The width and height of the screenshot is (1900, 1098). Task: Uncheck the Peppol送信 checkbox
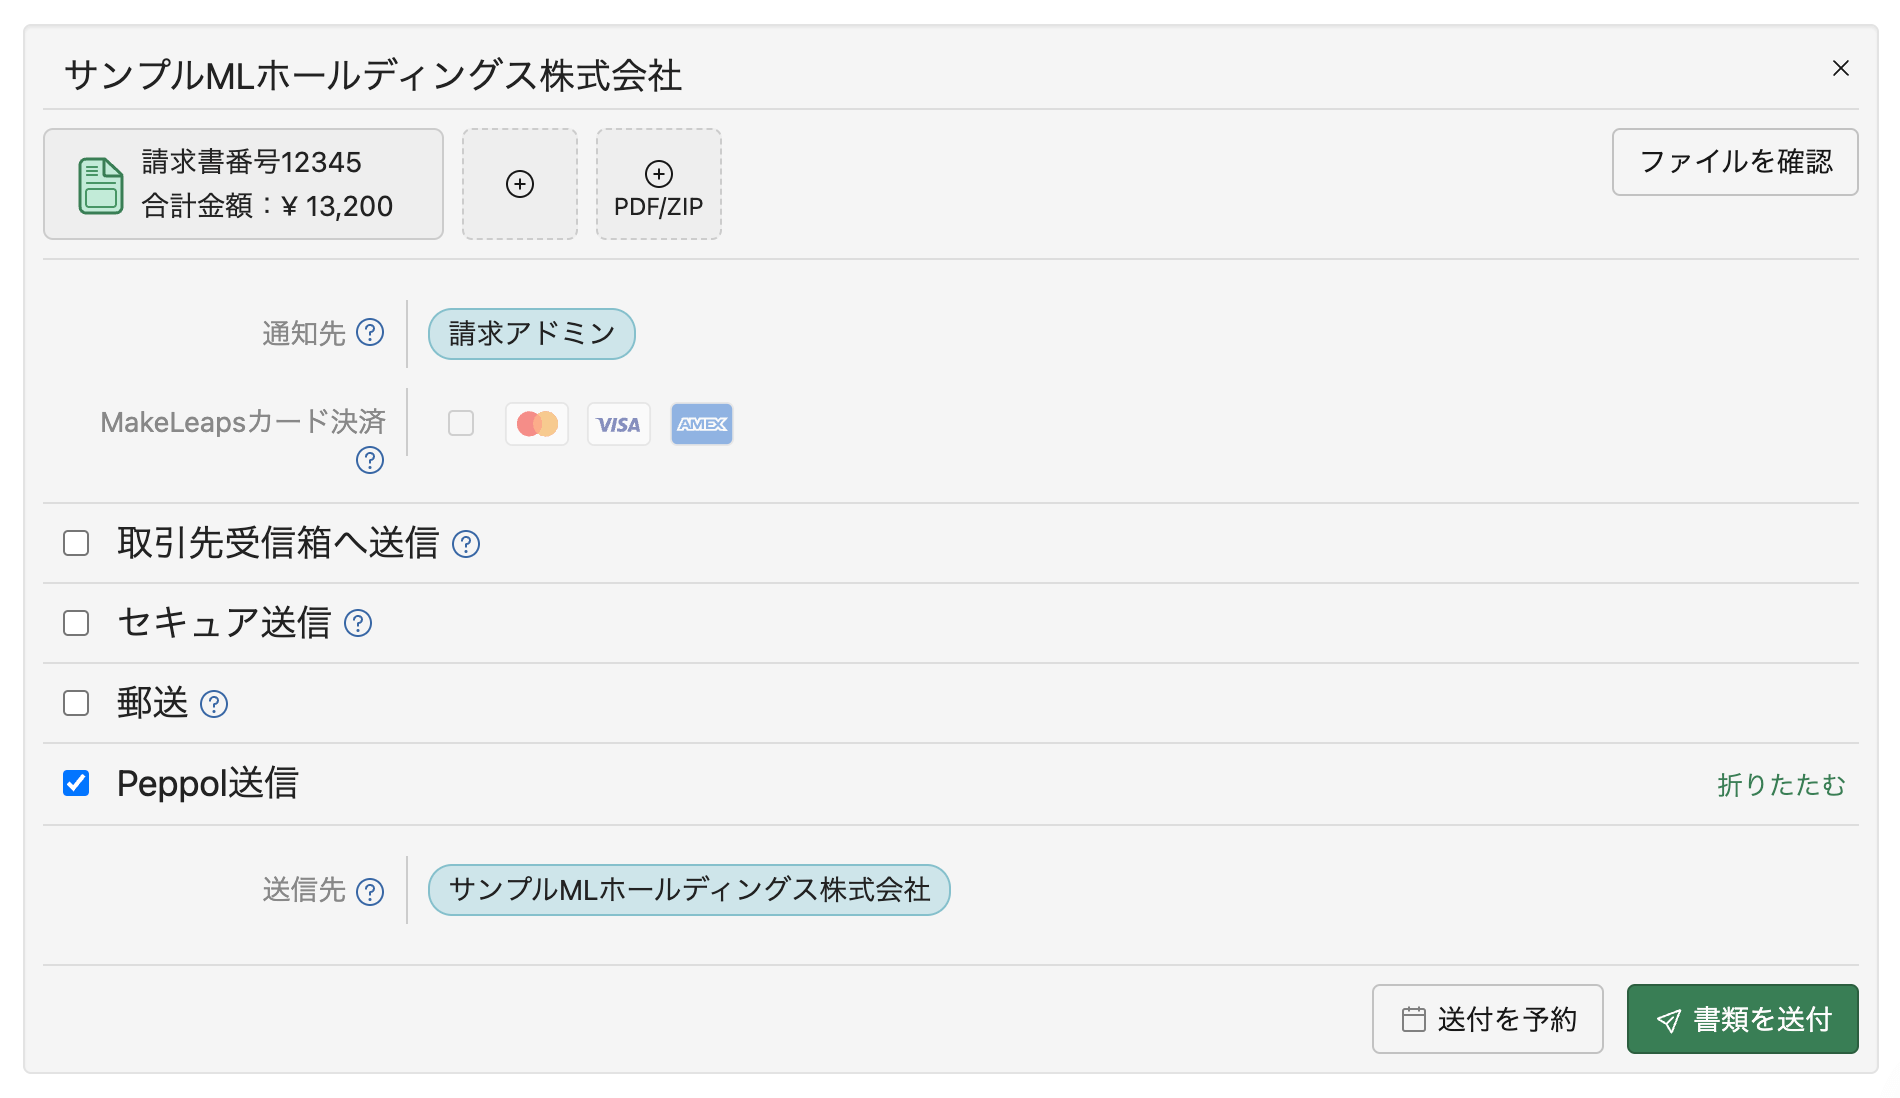75,784
